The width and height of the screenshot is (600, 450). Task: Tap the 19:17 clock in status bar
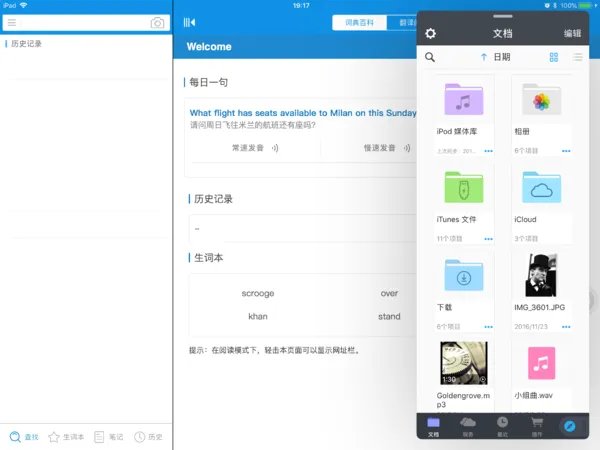[301, 5]
